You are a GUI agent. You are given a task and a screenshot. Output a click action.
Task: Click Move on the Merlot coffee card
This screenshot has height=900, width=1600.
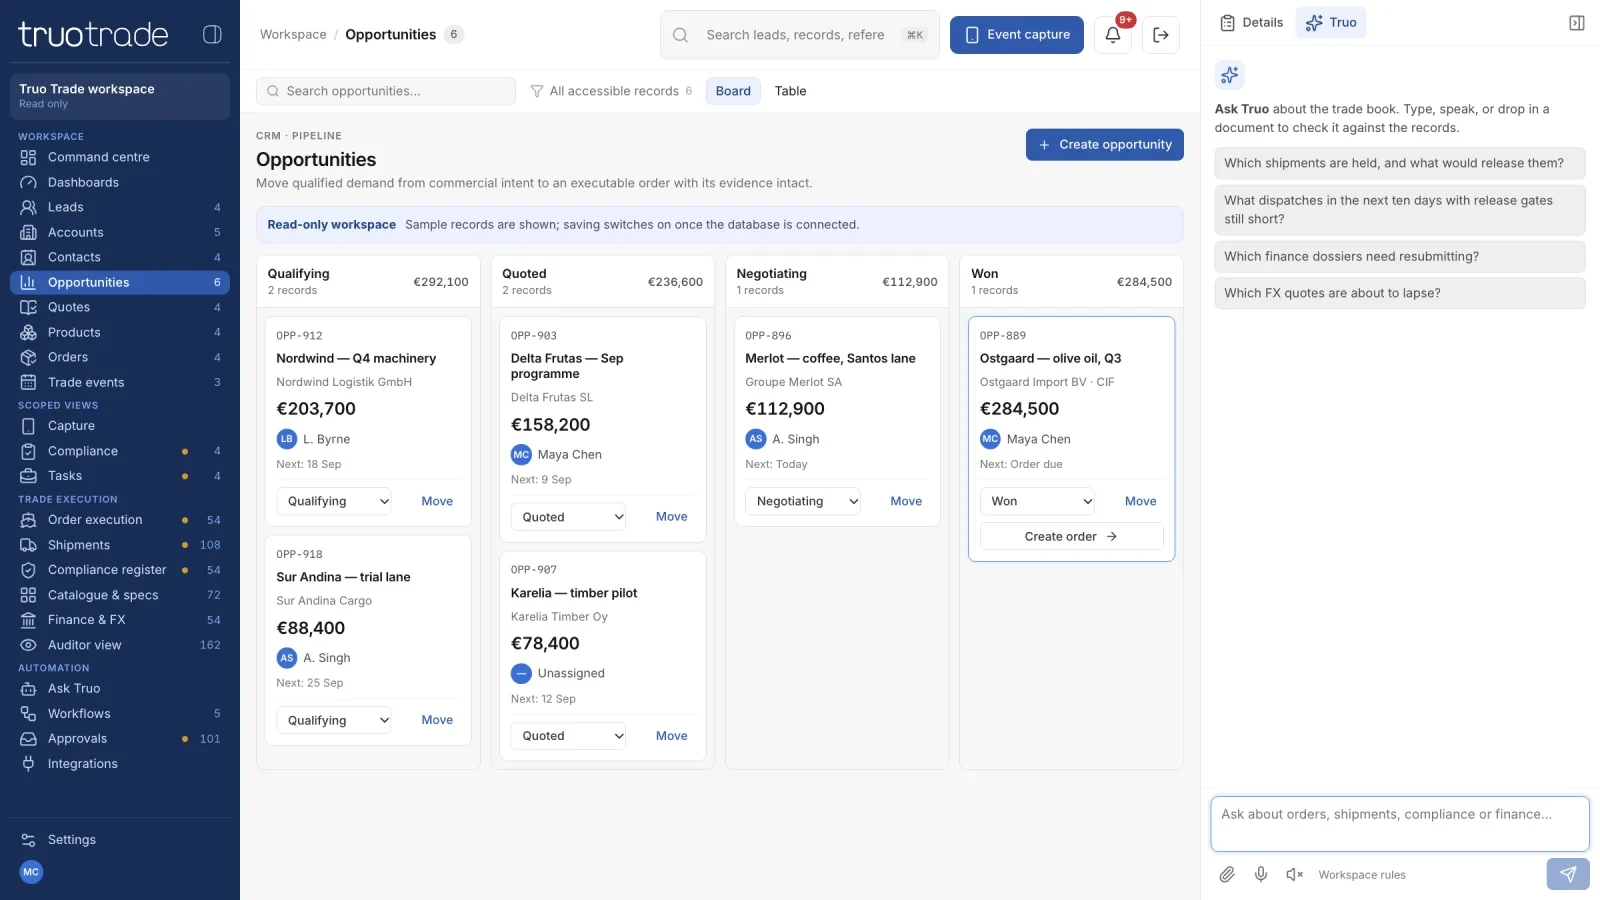(x=906, y=502)
